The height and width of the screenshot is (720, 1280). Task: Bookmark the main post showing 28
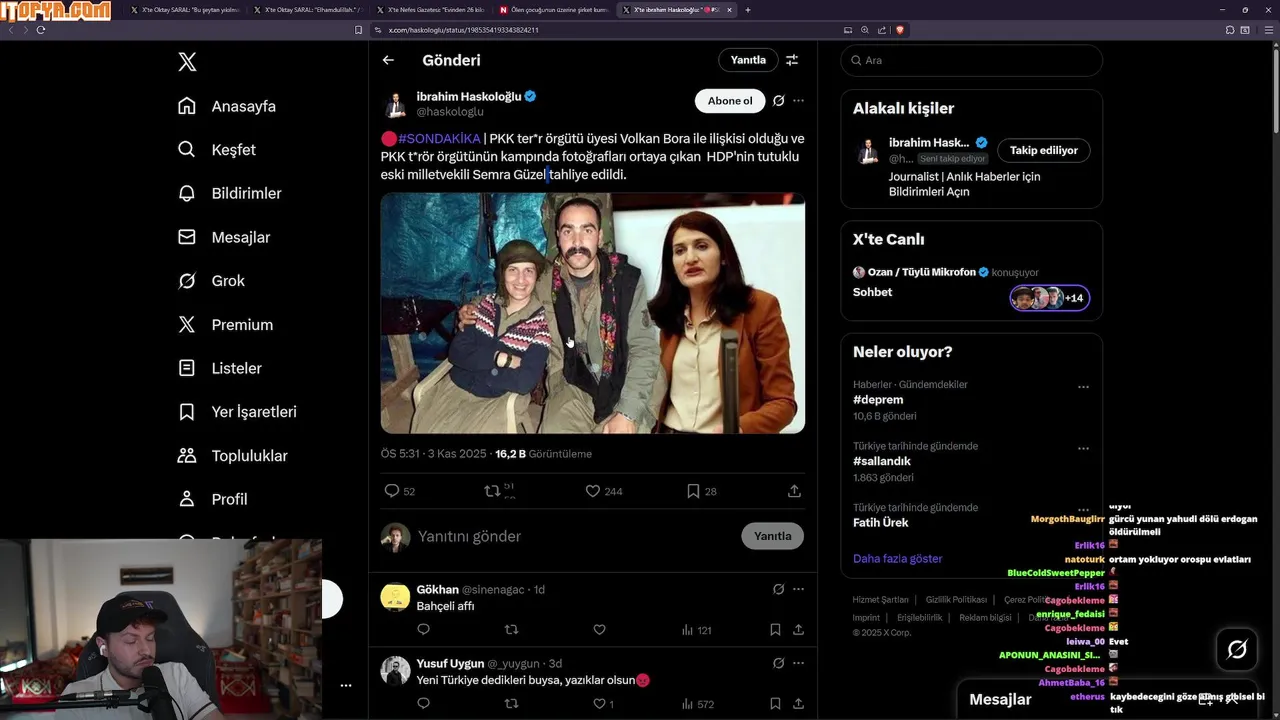(693, 491)
